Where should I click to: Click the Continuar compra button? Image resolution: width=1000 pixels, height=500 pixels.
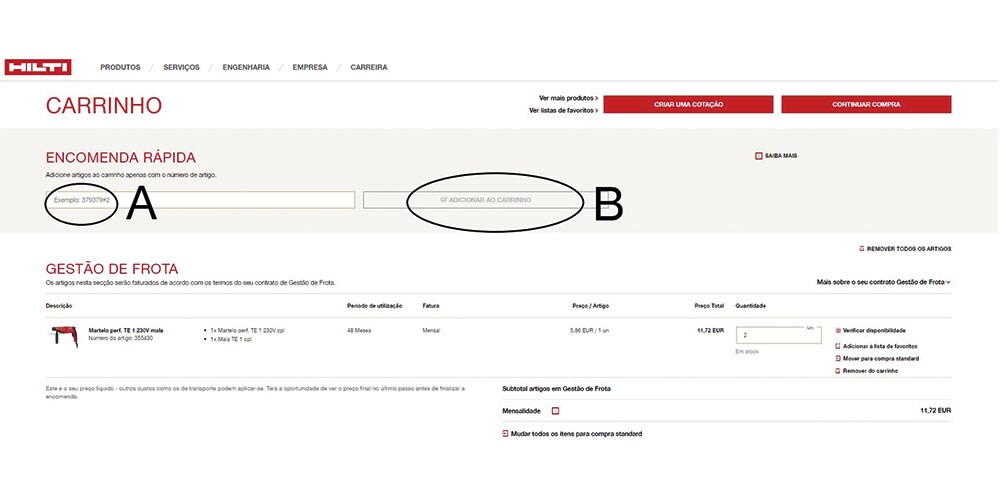pyautogui.click(x=866, y=105)
